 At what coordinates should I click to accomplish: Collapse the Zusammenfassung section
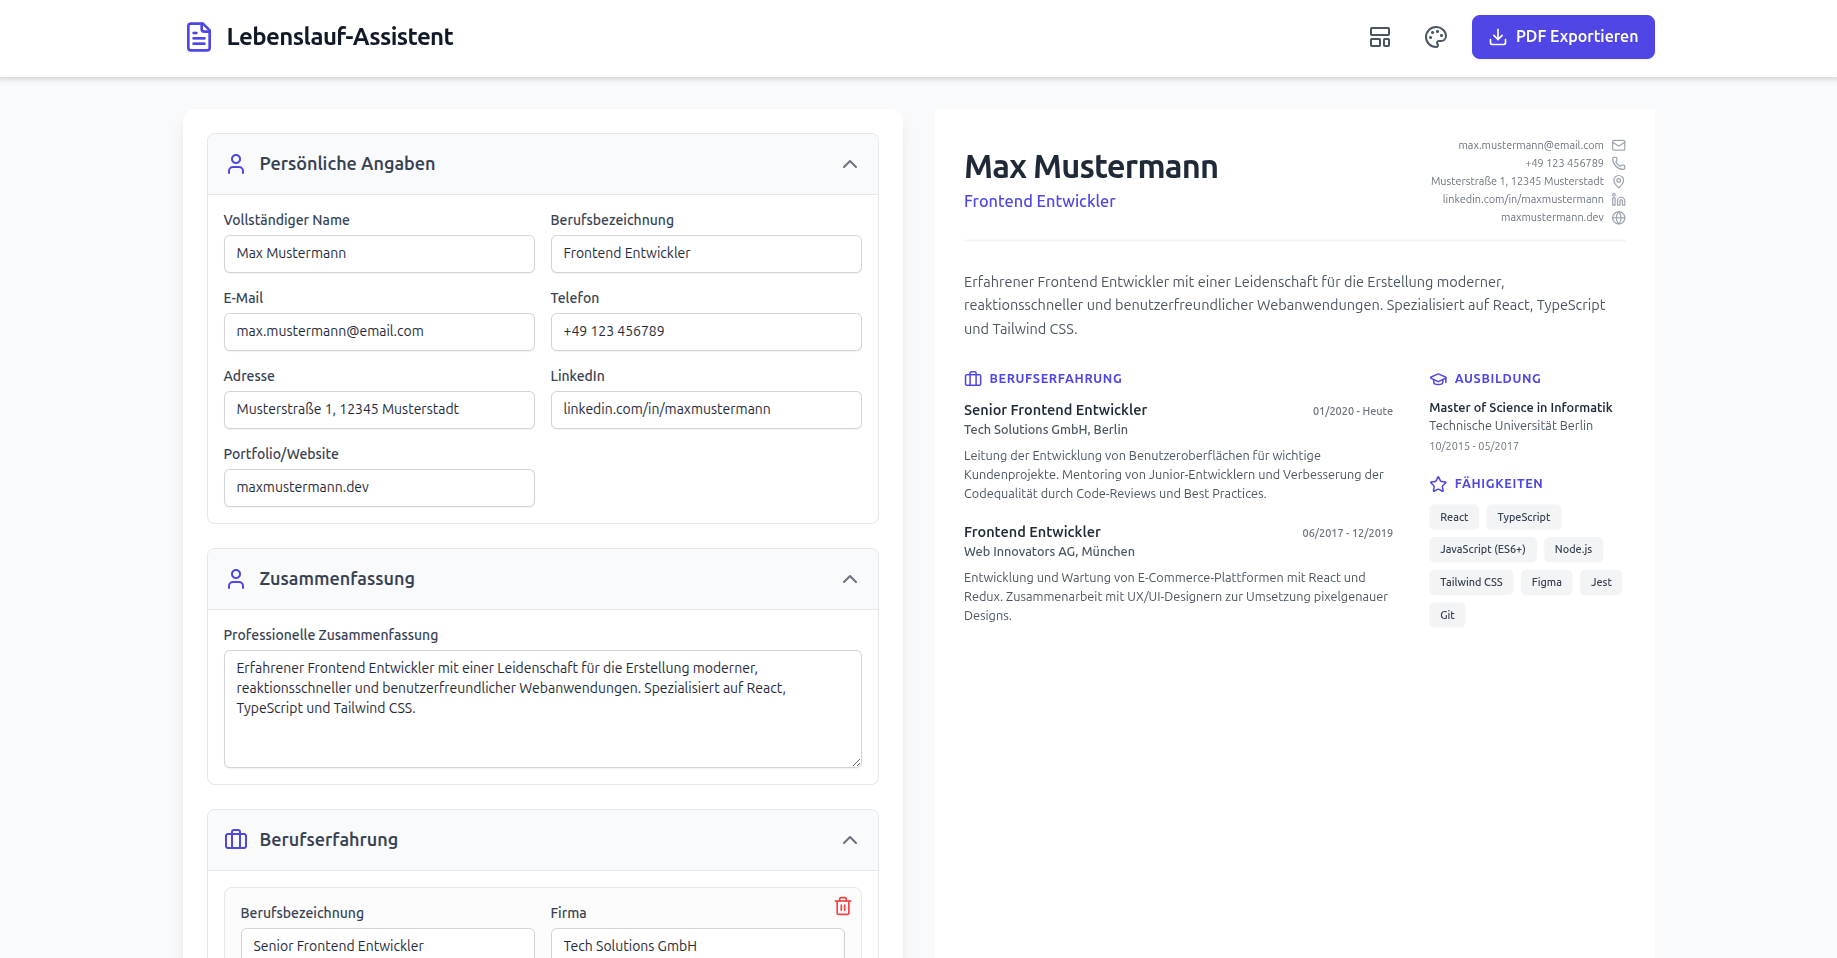pos(850,579)
